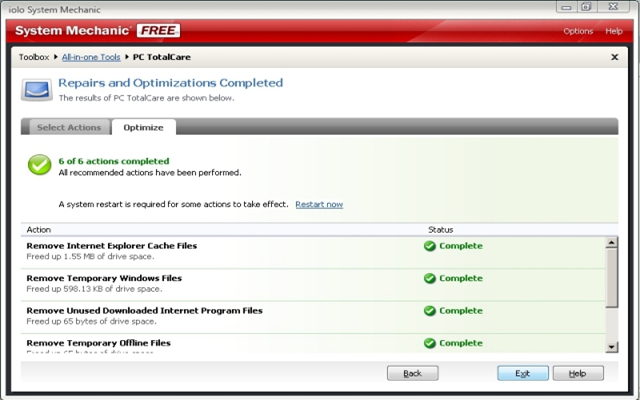
Task: Click the scrollbar up arrow
Action: coord(611,243)
